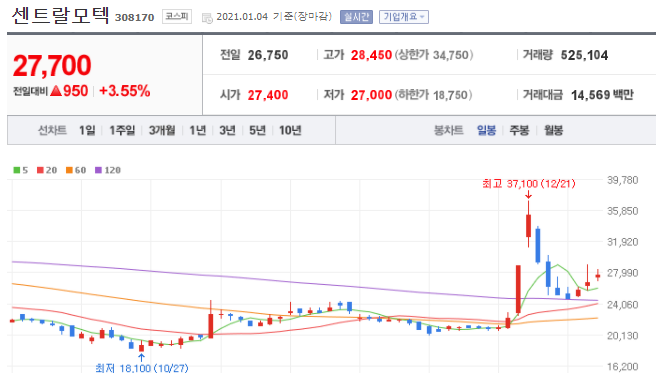The height and width of the screenshot is (373, 656).
Task: Click the red 20-day moving average swatch
Action: click(40, 170)
